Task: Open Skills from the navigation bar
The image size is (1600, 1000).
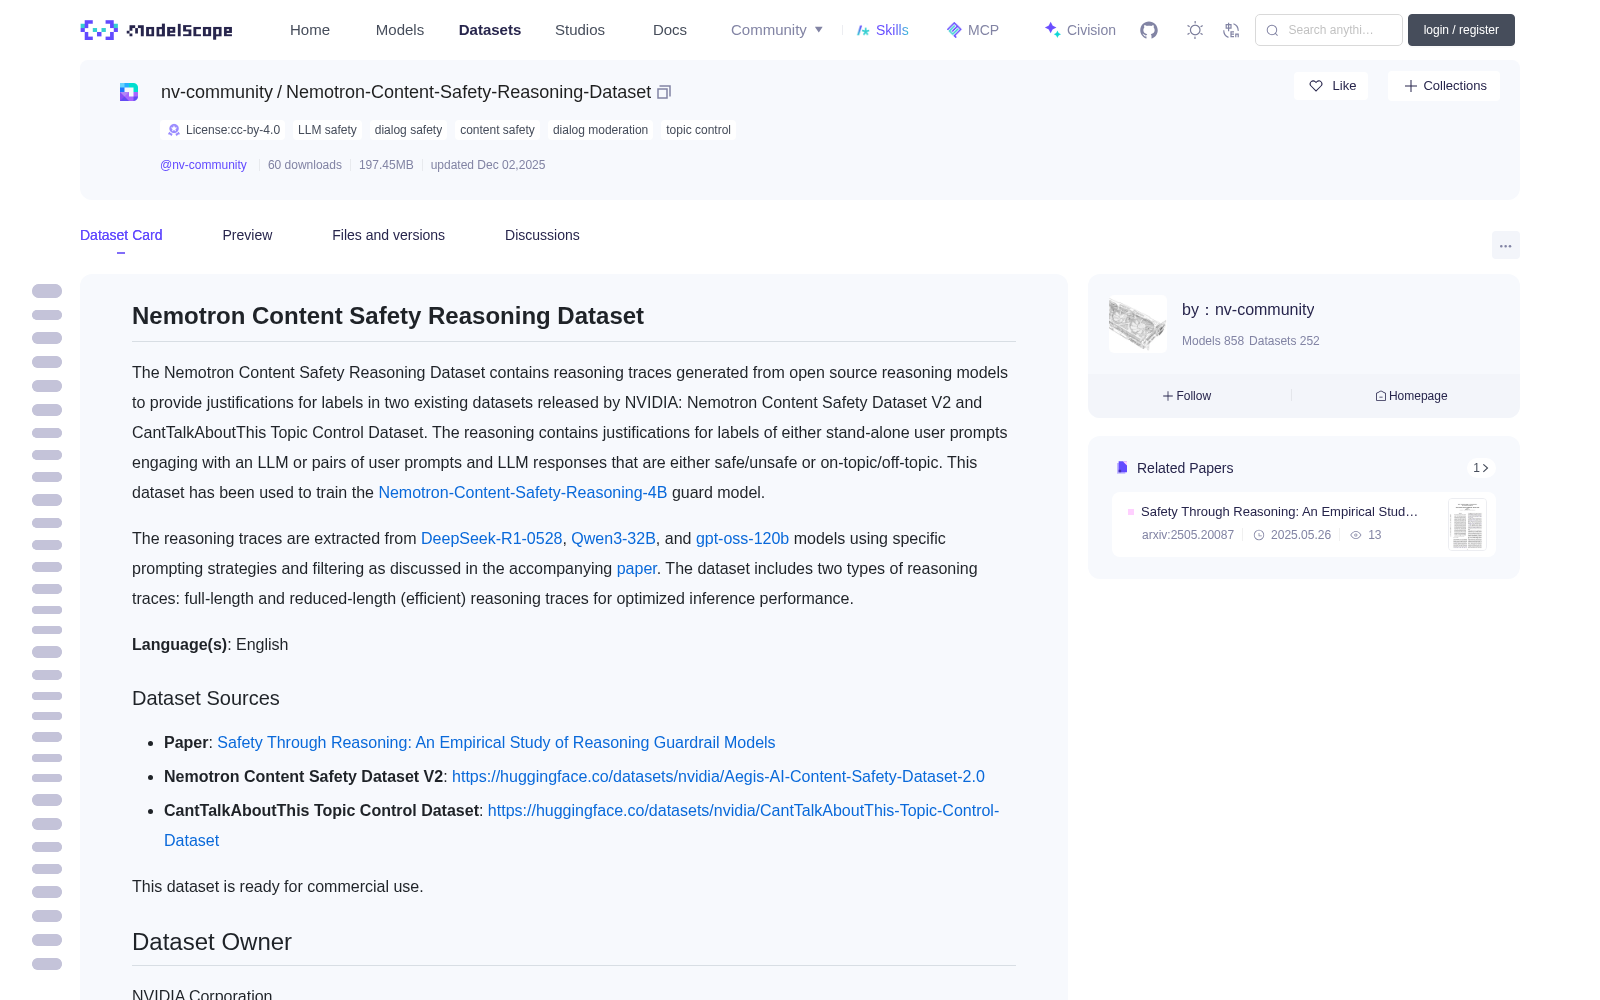Action: (x=882, y=30)
